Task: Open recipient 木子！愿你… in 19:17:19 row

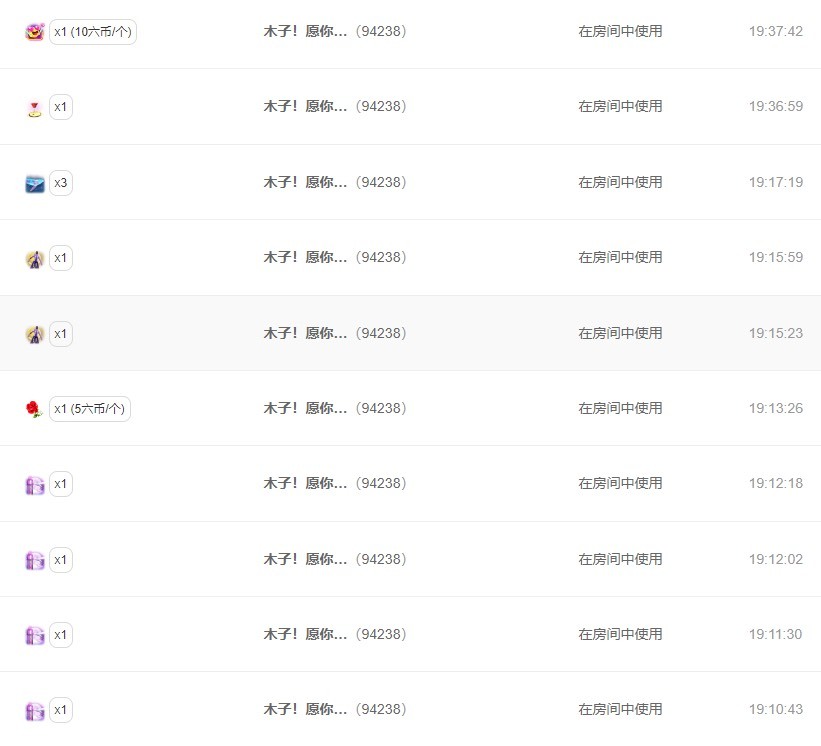Action: click(x=305, y=182)
